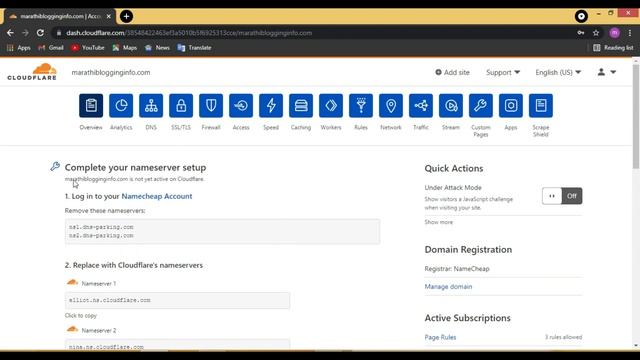
Task: Click the ns1.dns-parking.com nameserver text
Action: coord(101,227)
